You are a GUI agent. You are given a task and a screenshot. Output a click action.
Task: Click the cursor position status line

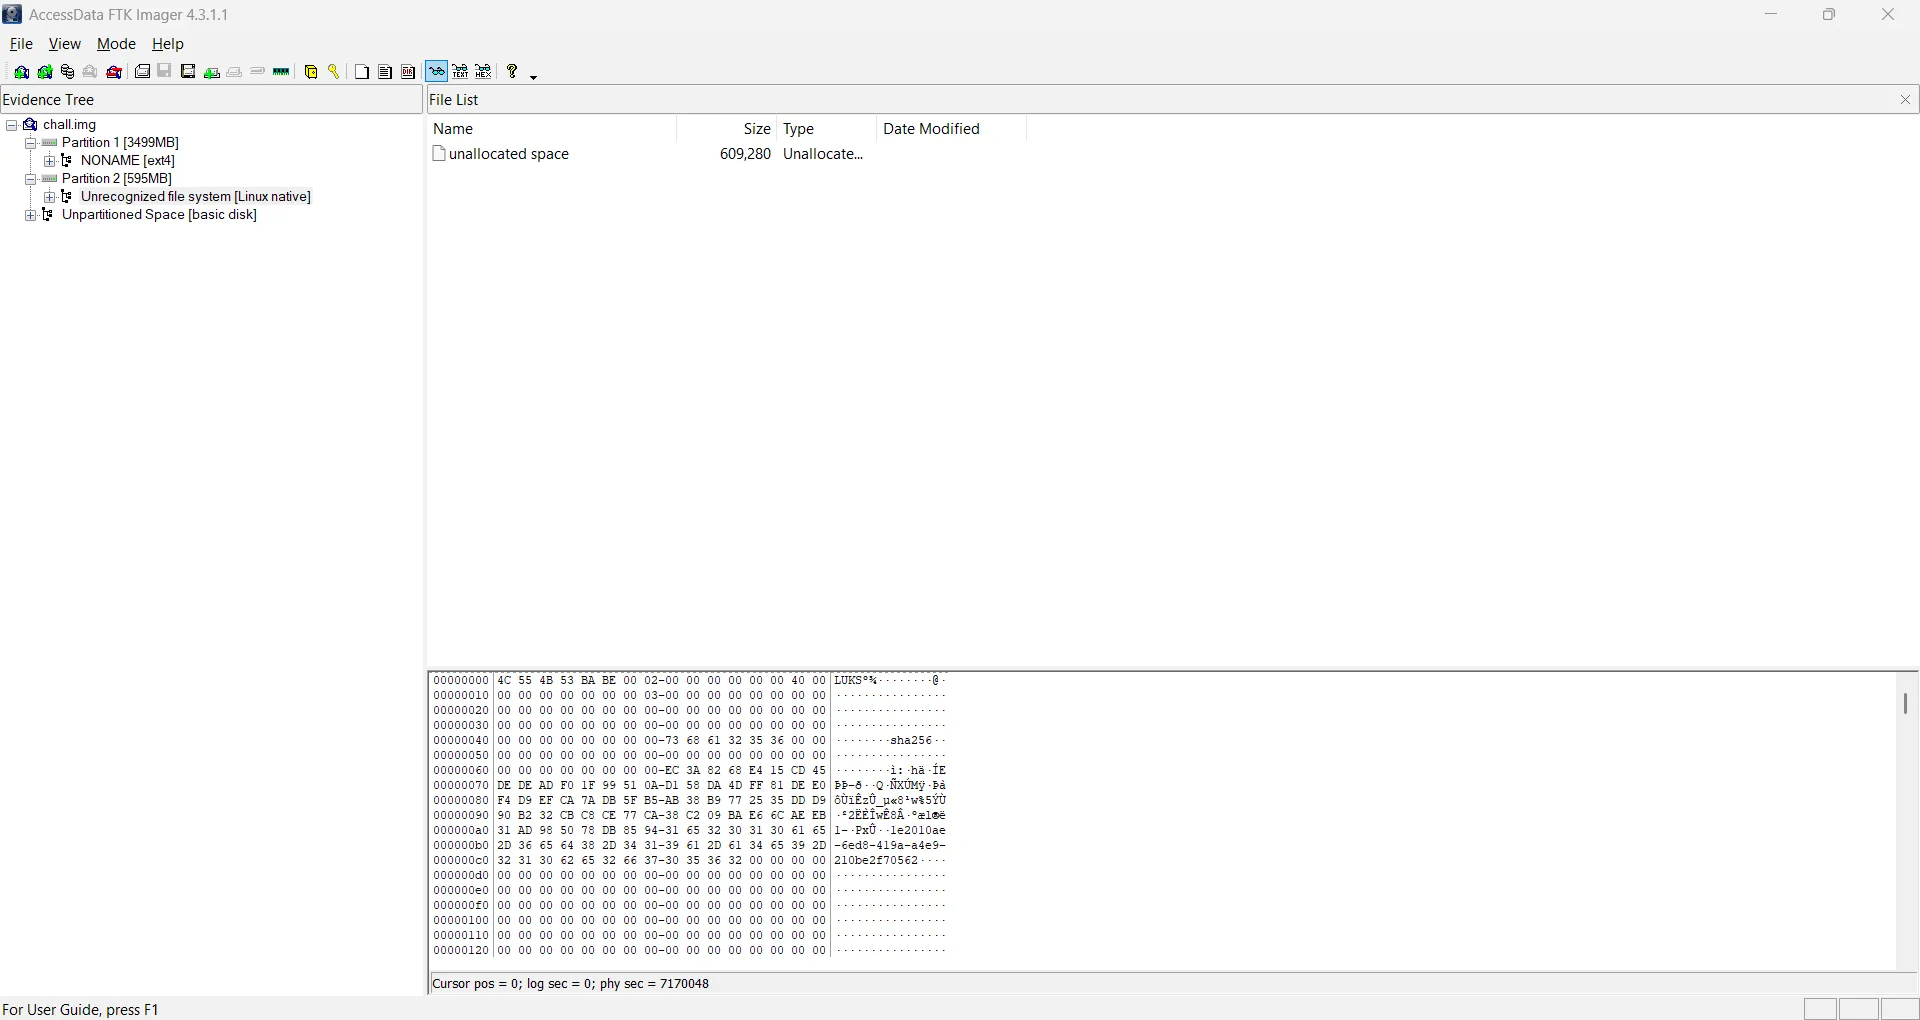(x=571, y=984)
